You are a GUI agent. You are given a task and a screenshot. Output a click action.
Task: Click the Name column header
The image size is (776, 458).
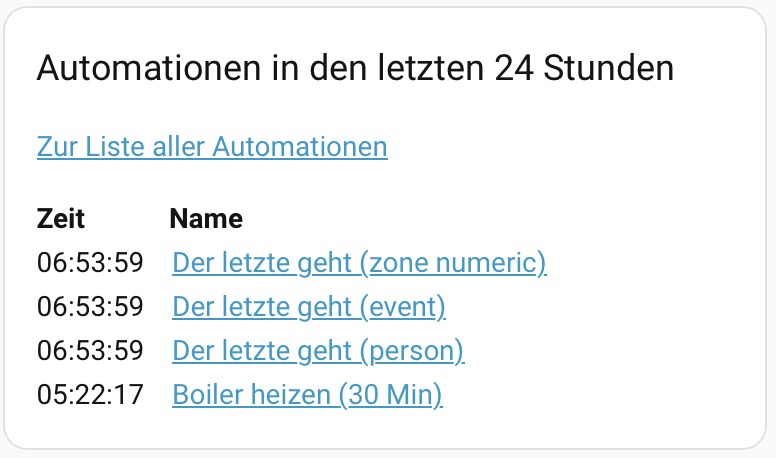pyautogui.click(x=206, y=218)
